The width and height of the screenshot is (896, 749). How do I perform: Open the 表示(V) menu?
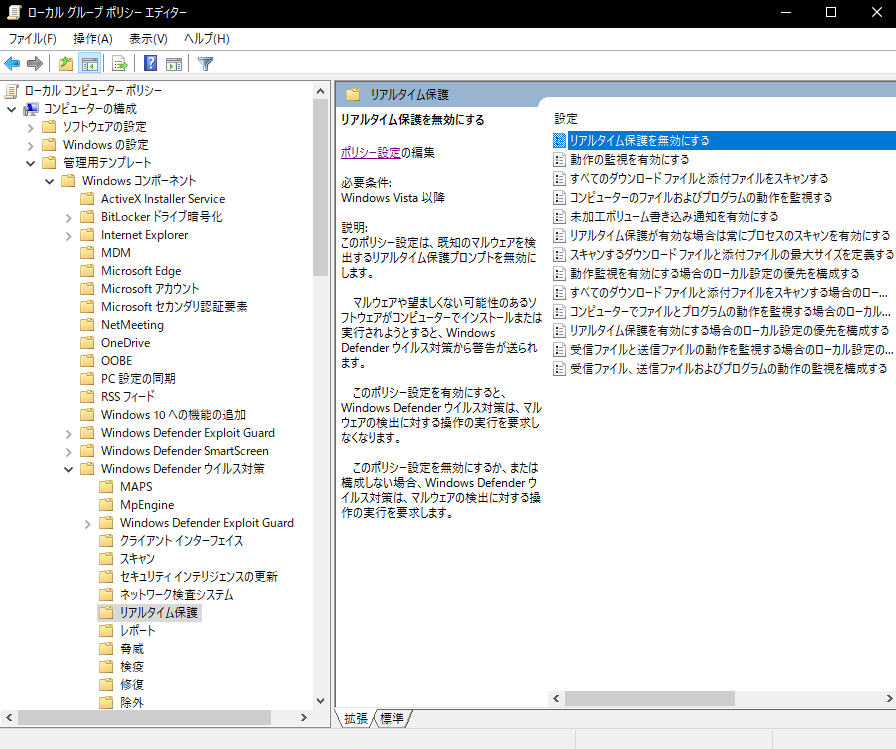click(148, 39)
